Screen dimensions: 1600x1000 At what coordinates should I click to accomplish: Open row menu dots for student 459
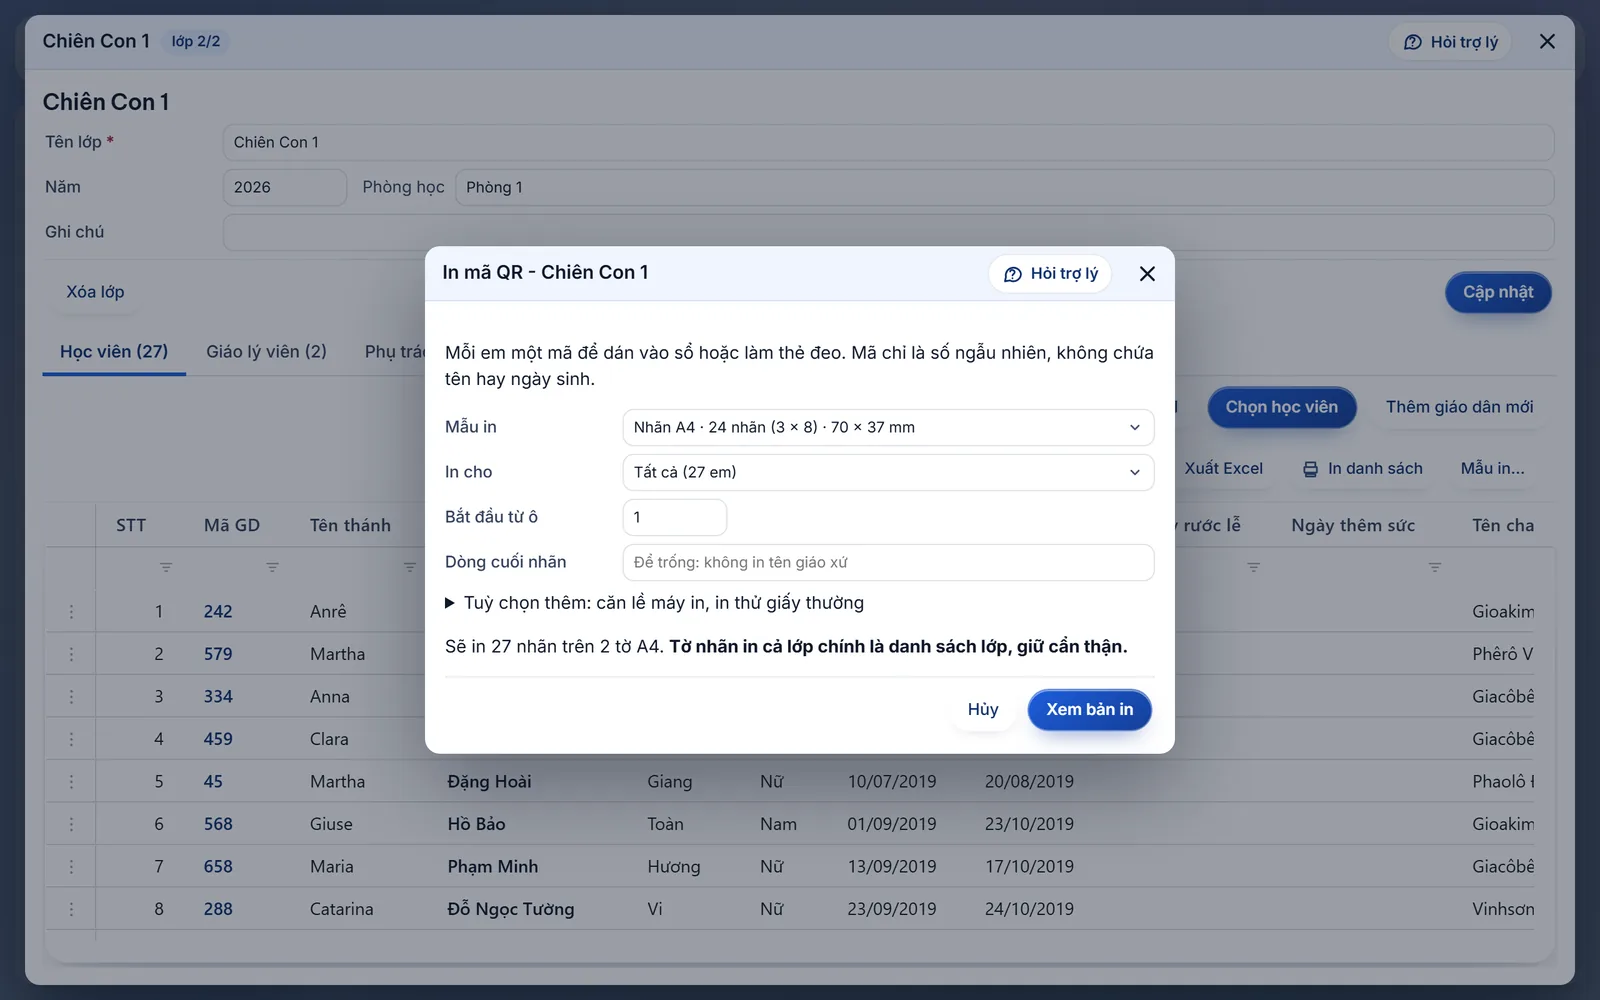click(x=71, y=739)
